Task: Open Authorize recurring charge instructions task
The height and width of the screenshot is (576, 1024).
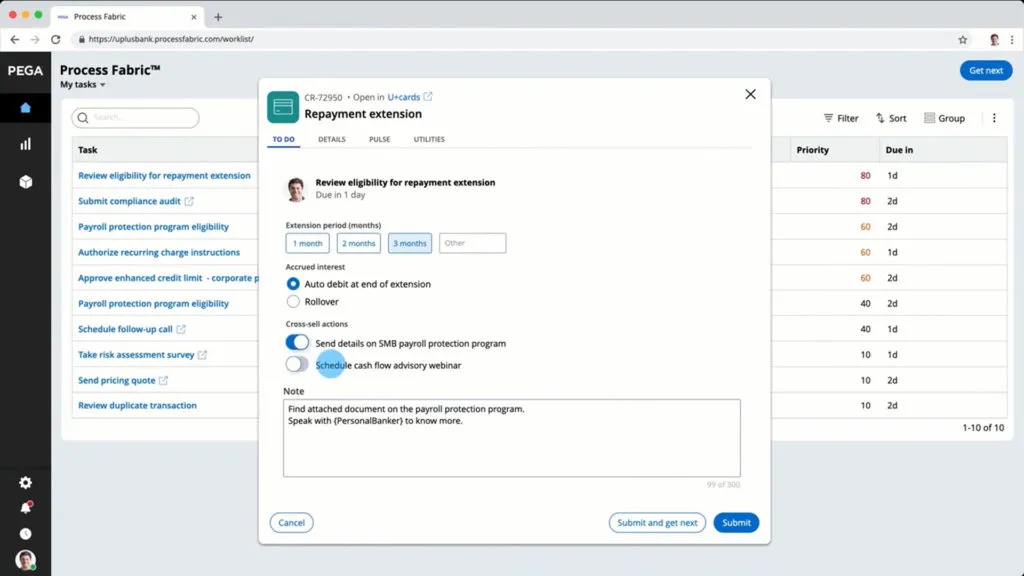Action: coord(159,252)
